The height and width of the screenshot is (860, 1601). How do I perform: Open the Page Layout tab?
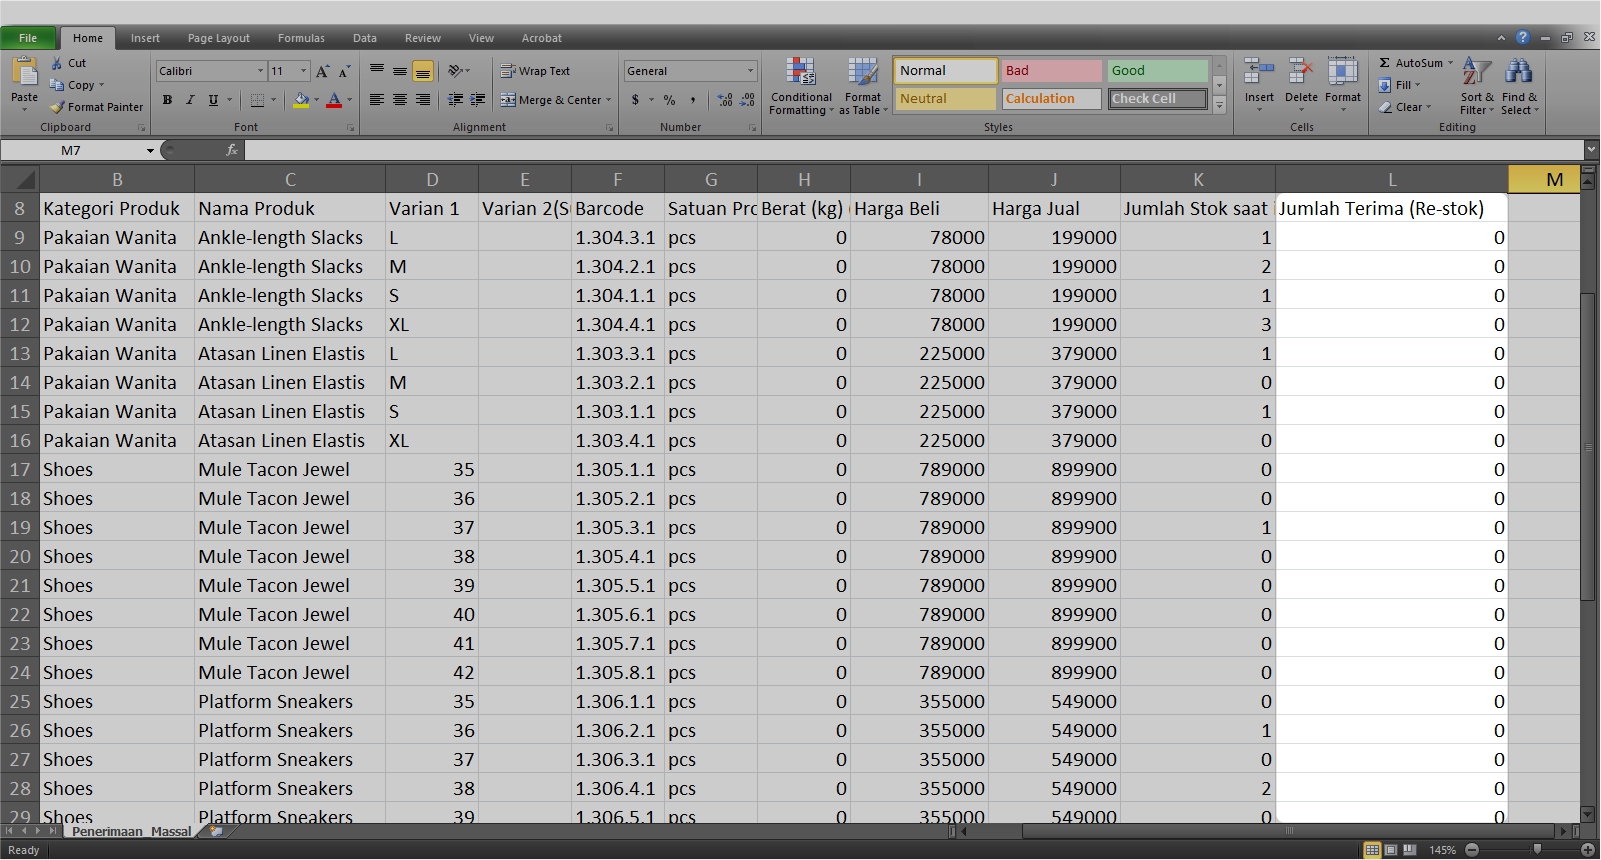(219, 38)
